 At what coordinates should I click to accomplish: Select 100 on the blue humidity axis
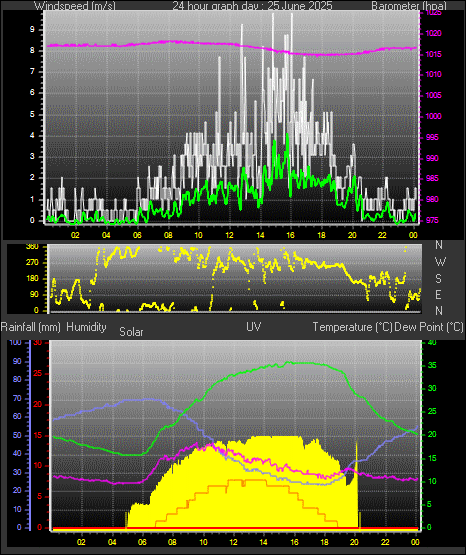(x=15, y=343)
